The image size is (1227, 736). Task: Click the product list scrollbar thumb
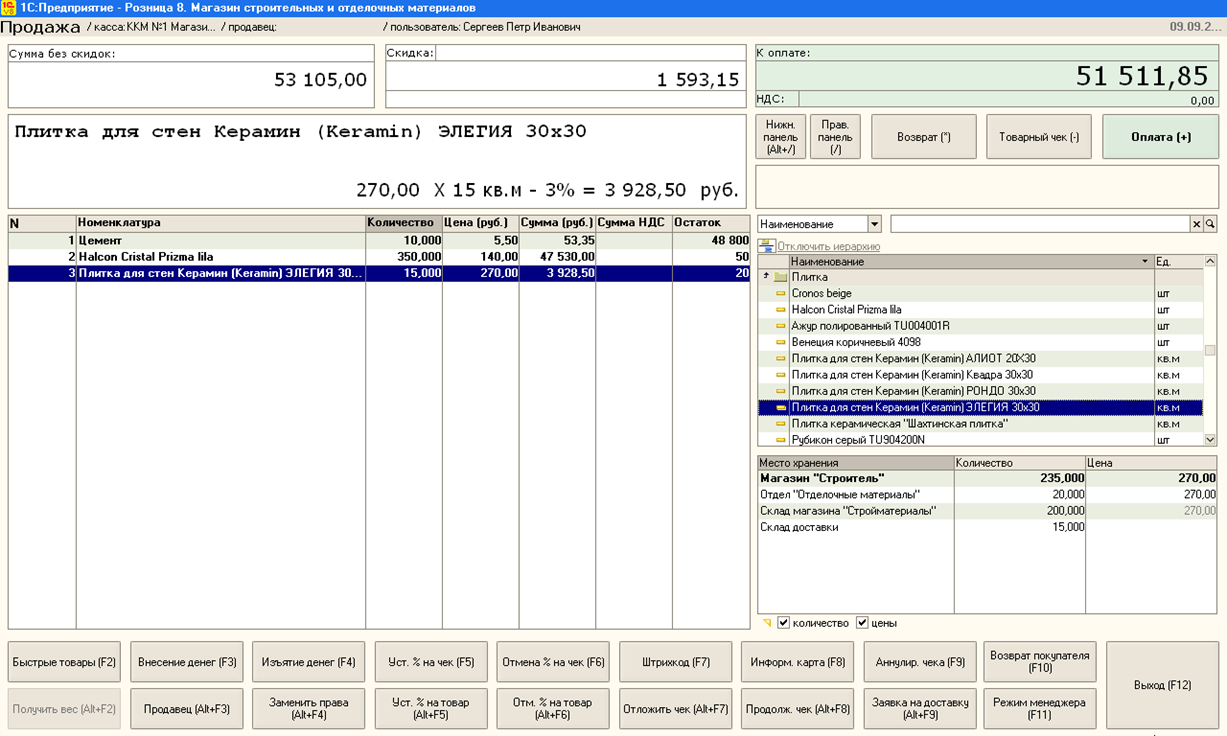tap(1210, 350)
